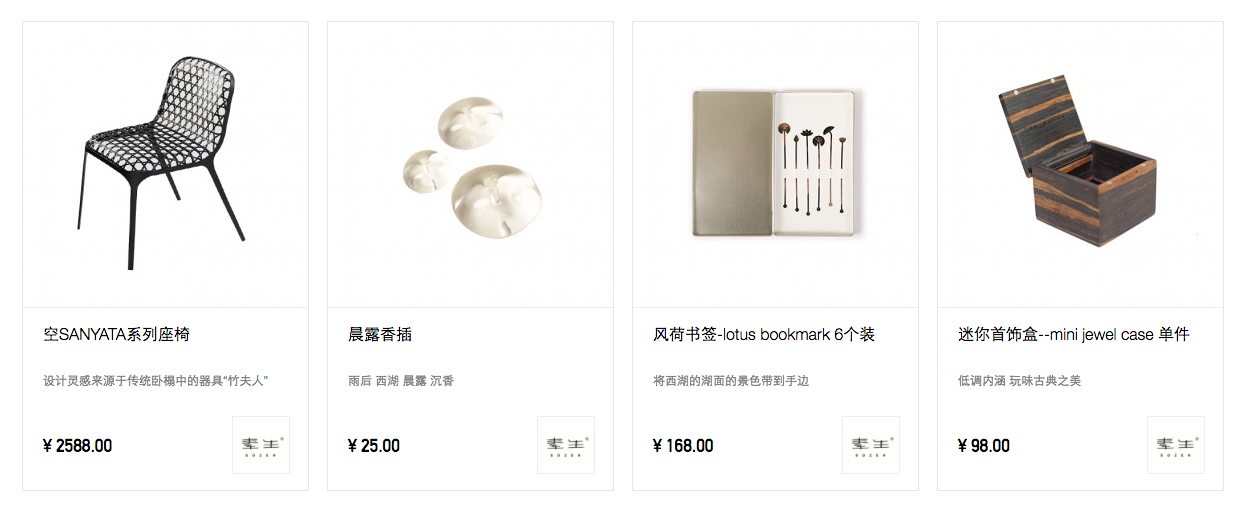The height and width of the screenshot is (508, 1240).
Task: Click brand logo on lotus bookmark card
Action: click(871, 445)
